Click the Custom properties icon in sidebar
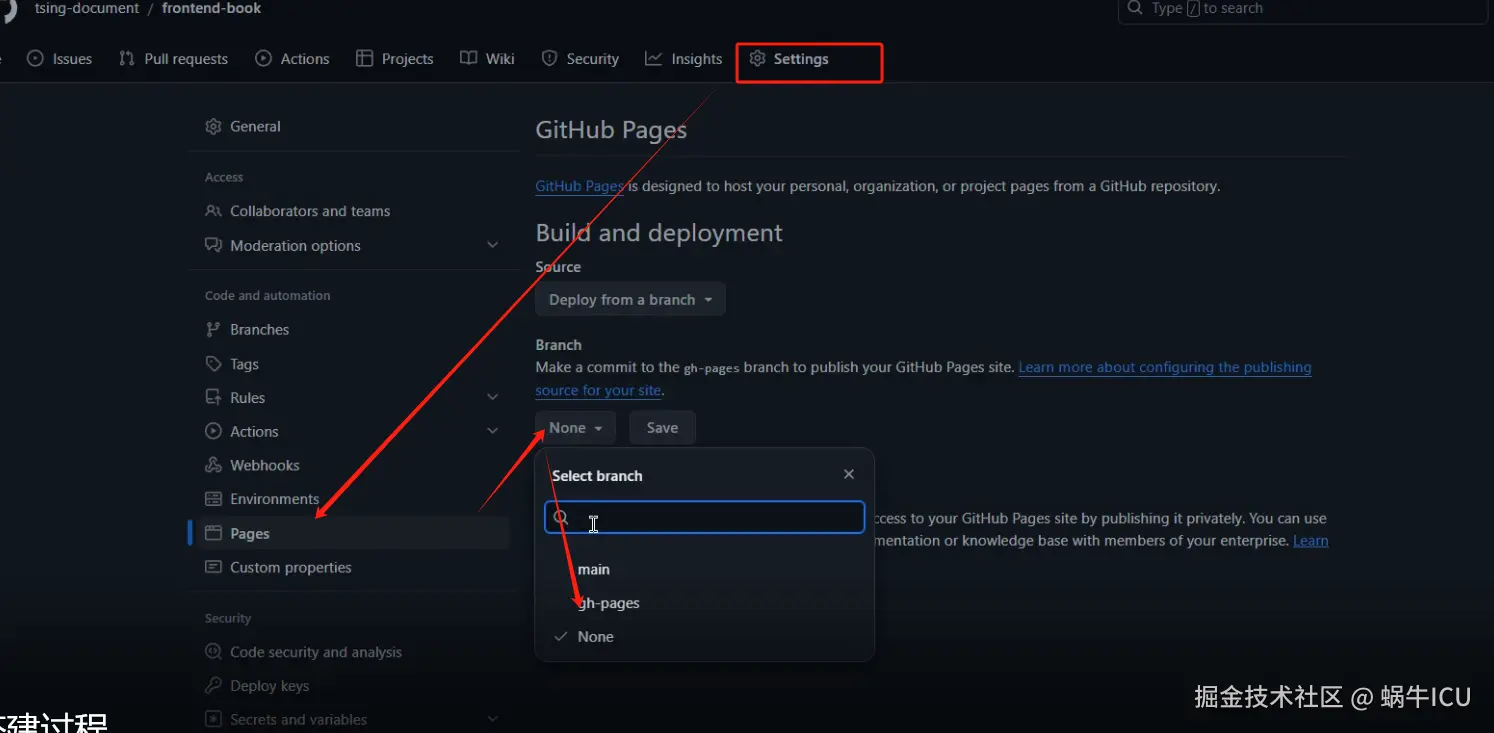The height and width of the screenshot is (733, 1494). tap(213, 567)
